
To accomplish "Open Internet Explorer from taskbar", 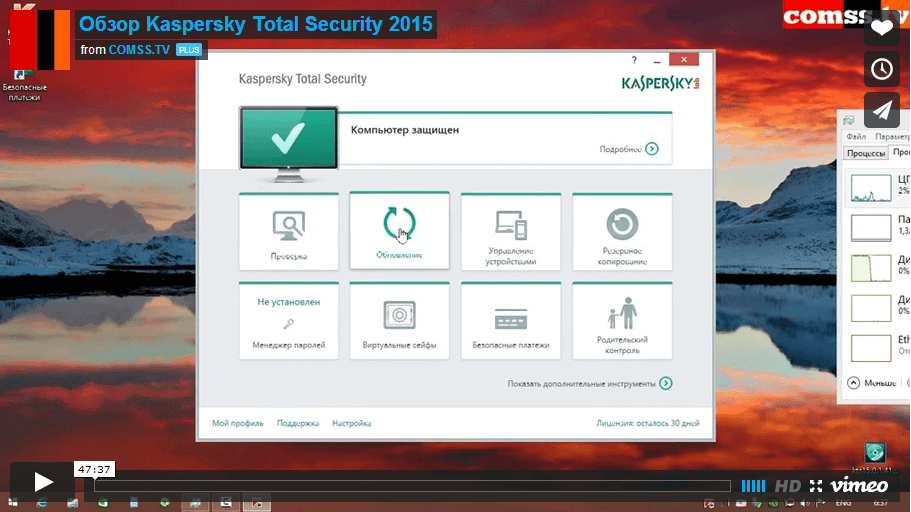I will point(42,503).
